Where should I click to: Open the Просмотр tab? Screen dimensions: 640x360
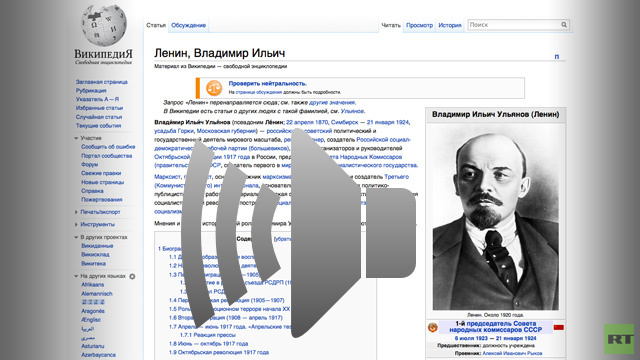pyautogui.click(x=419, y=25)
